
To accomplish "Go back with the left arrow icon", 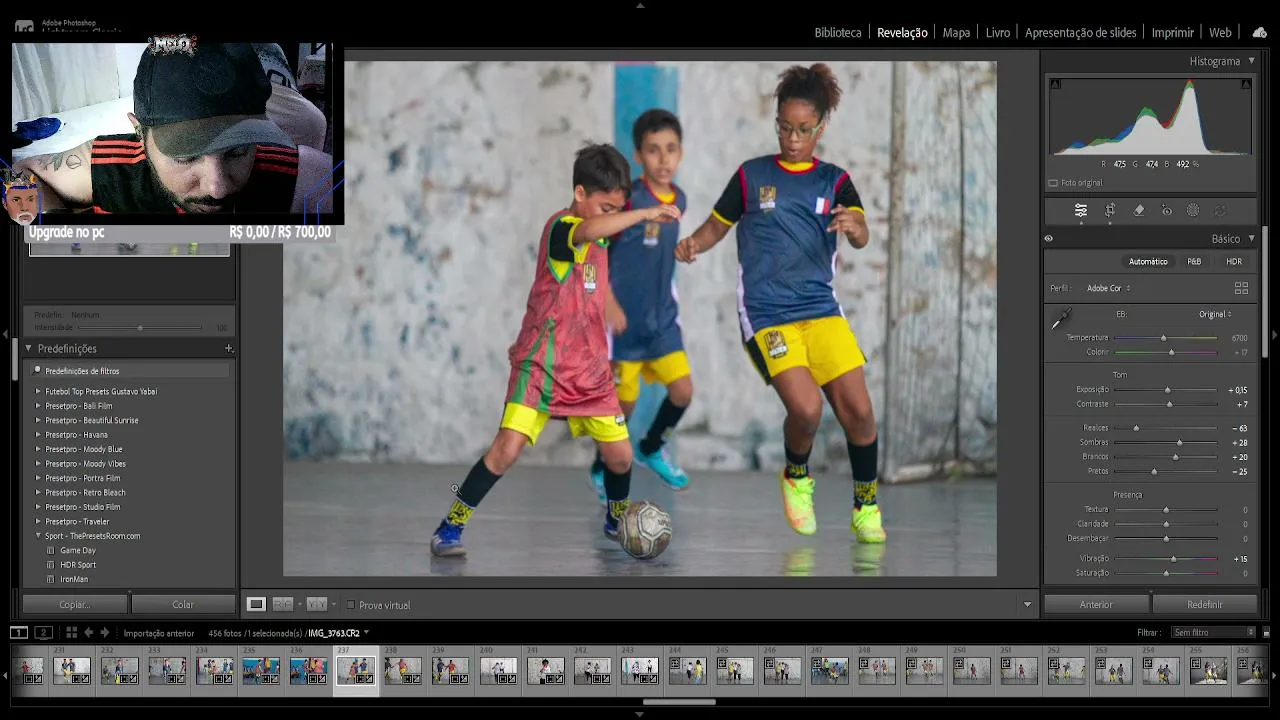I will [x=88, y=632].
